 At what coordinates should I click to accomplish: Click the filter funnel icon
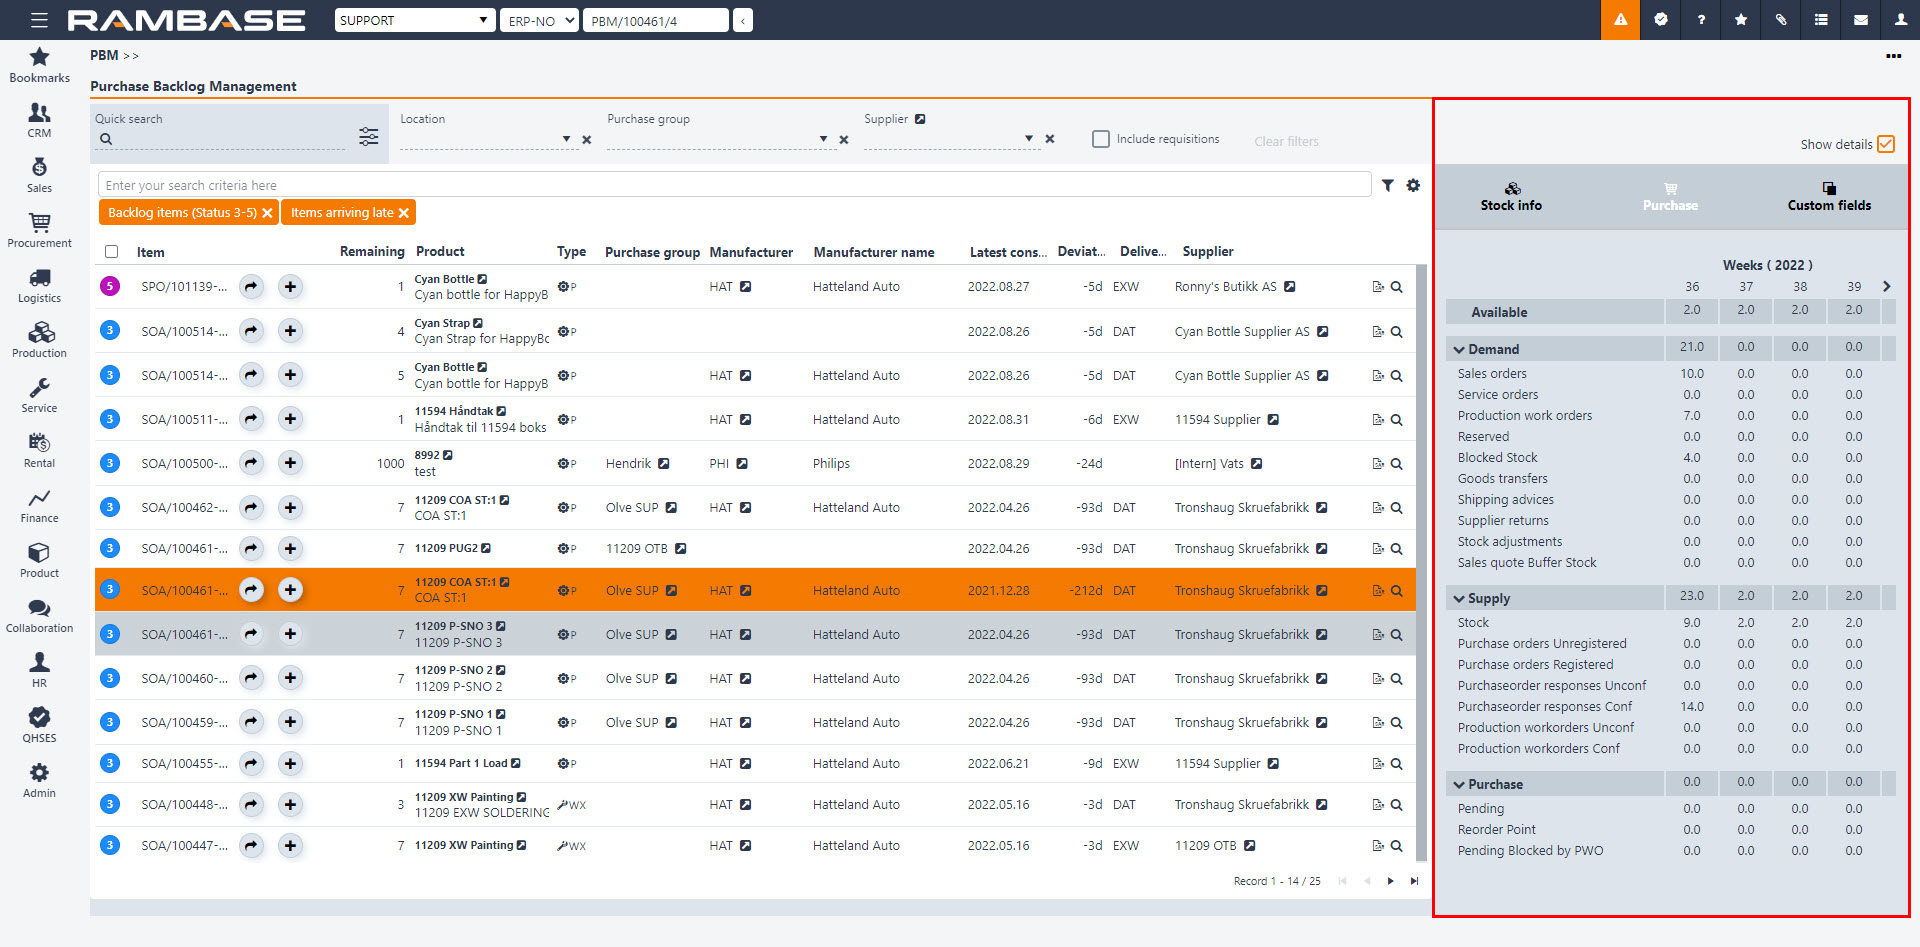(1388, 185)
